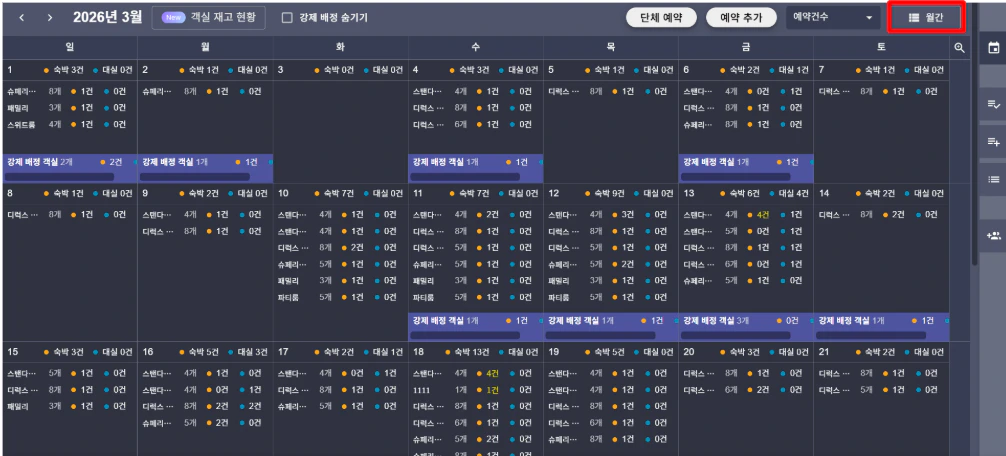This screenshot has width=1006, height=456.
Task: Open the 강제 배정 객실 1개 bar on day 6
Action: [x=746, y=169]
